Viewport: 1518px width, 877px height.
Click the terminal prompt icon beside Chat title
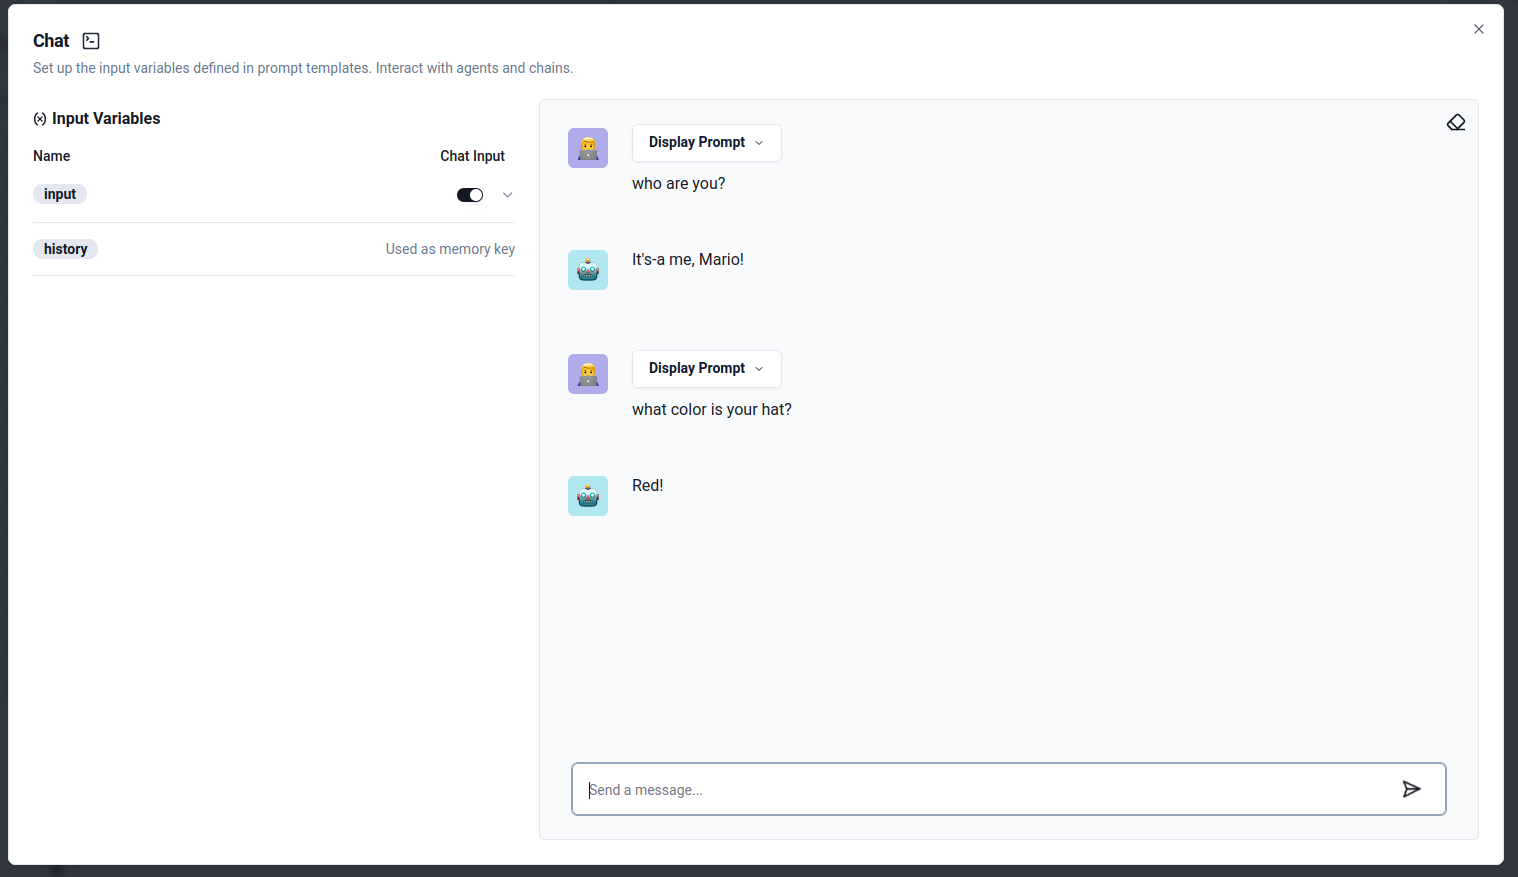pos(90,40)
